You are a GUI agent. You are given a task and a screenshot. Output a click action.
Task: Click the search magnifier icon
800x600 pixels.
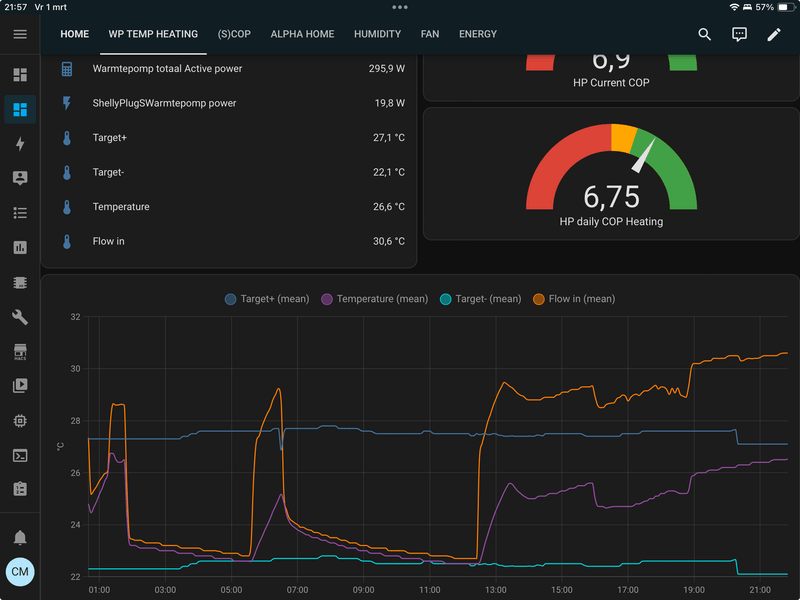pos(705,34)
